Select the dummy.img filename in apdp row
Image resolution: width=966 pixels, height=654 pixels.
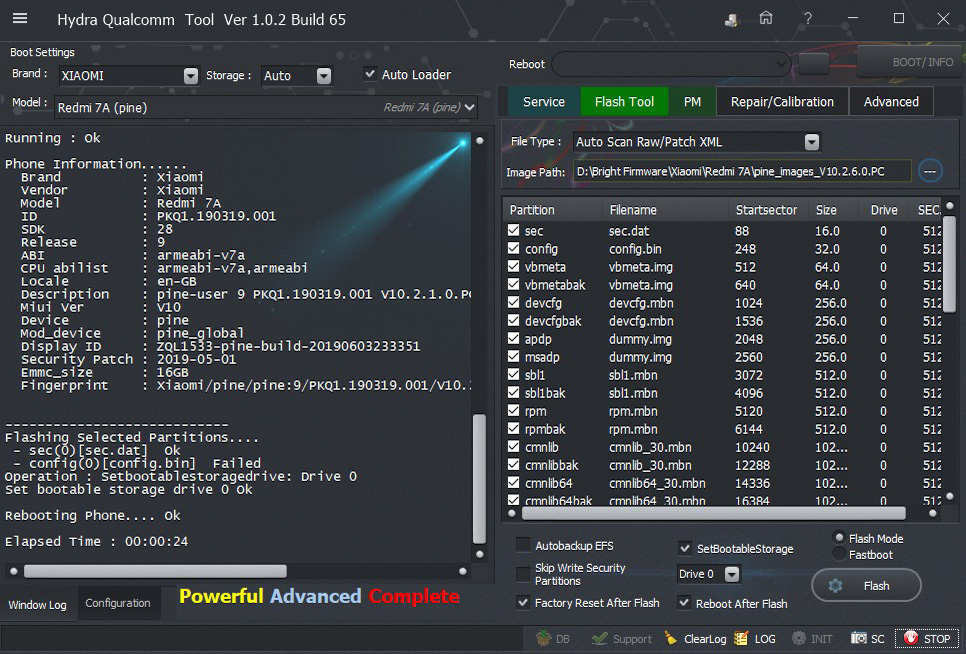tap(640, 339)
